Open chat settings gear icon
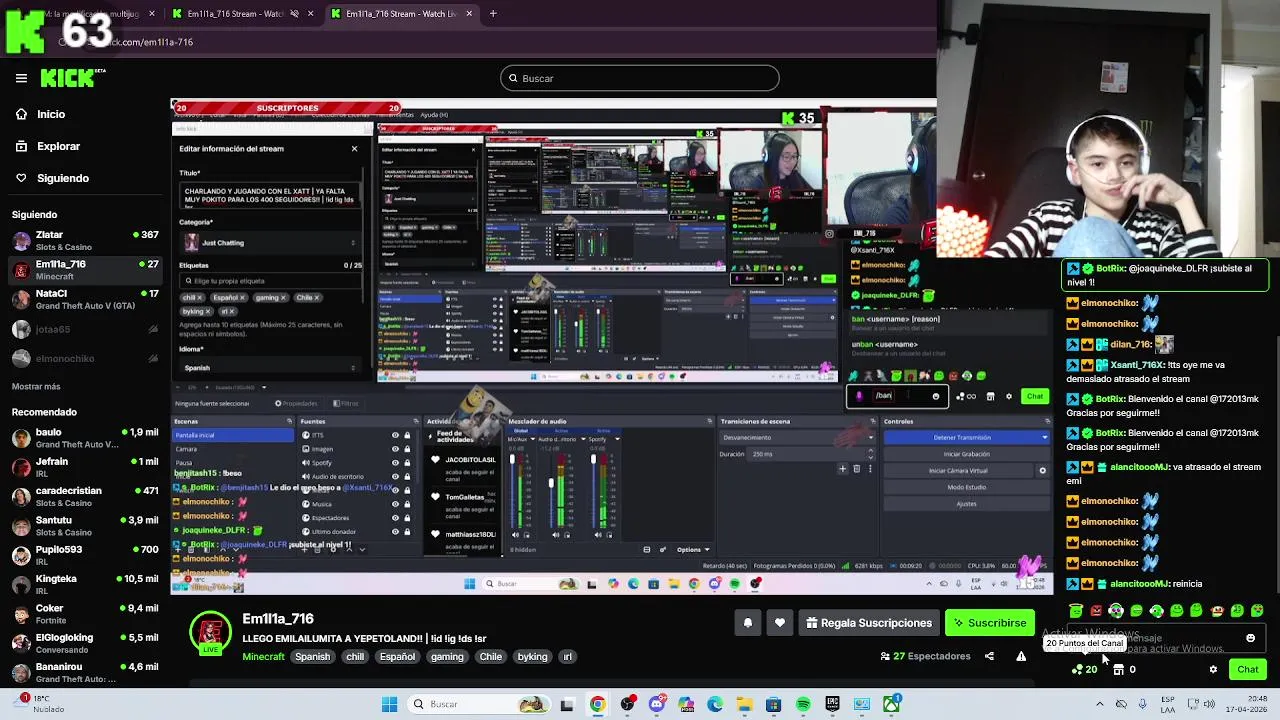This screenshot has width=1280, height=720. point(1213,669)
